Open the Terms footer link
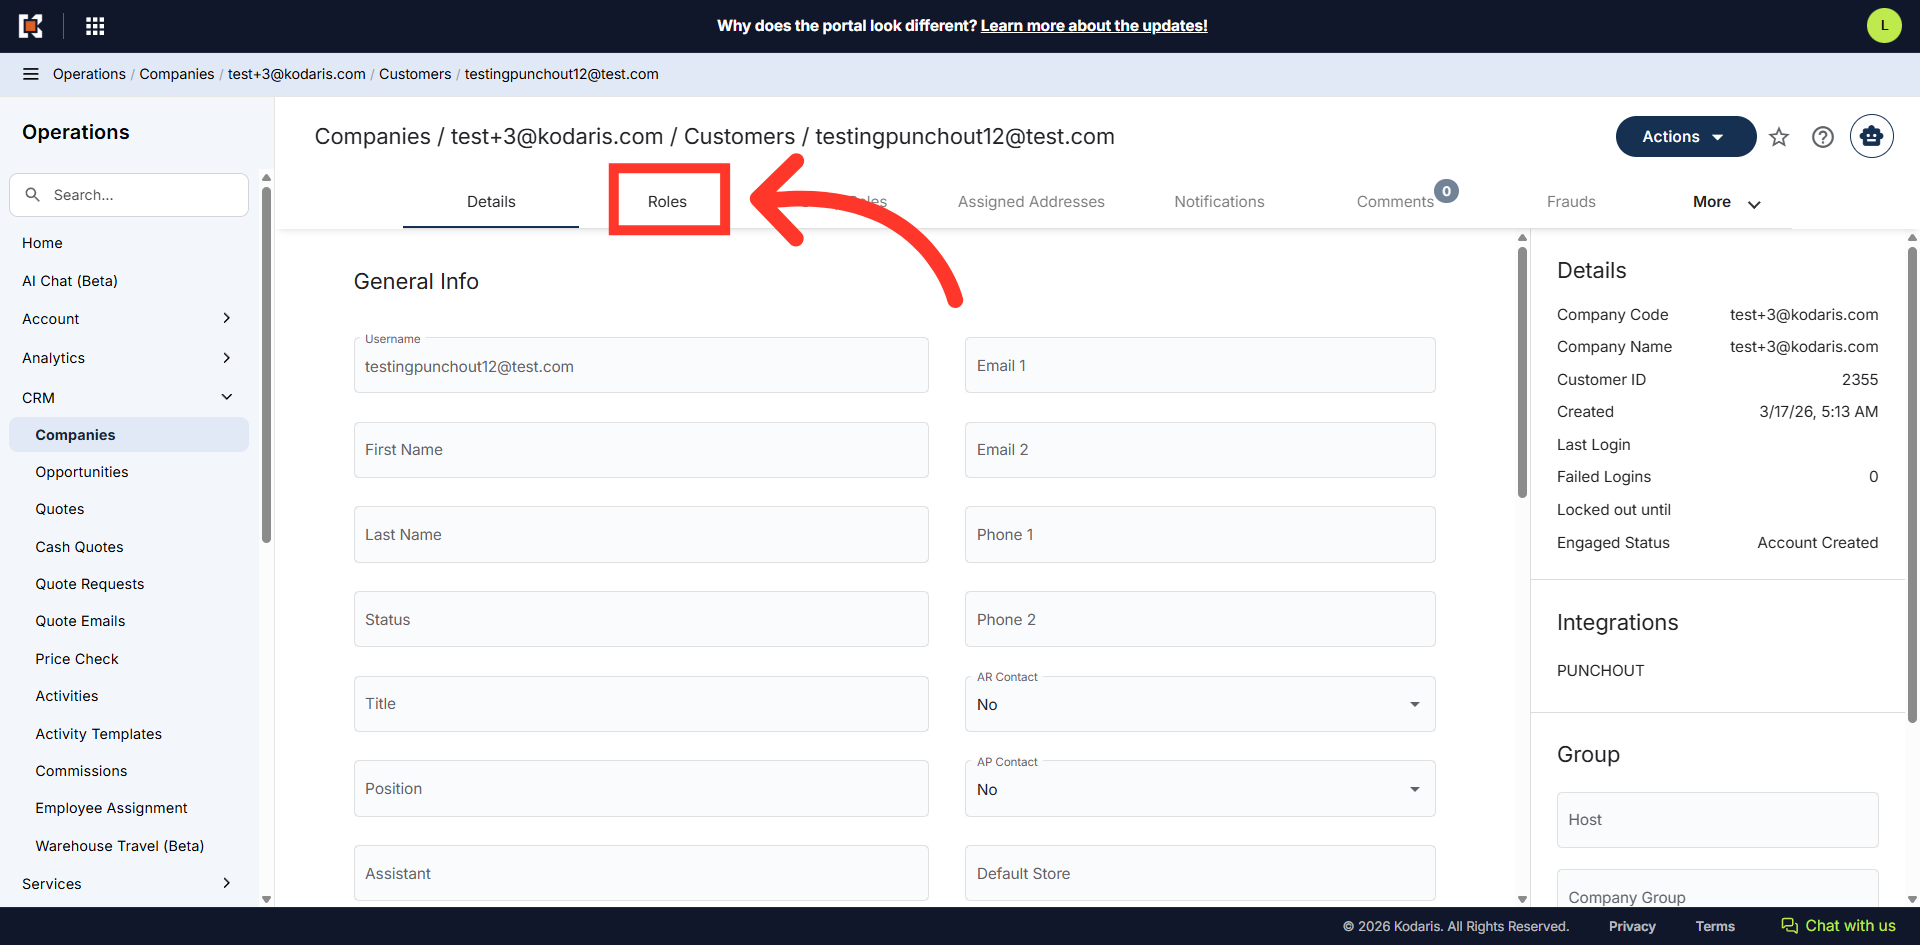Image resolution: width=1920 pixels, height=945 pixels. pos(1715,926)
